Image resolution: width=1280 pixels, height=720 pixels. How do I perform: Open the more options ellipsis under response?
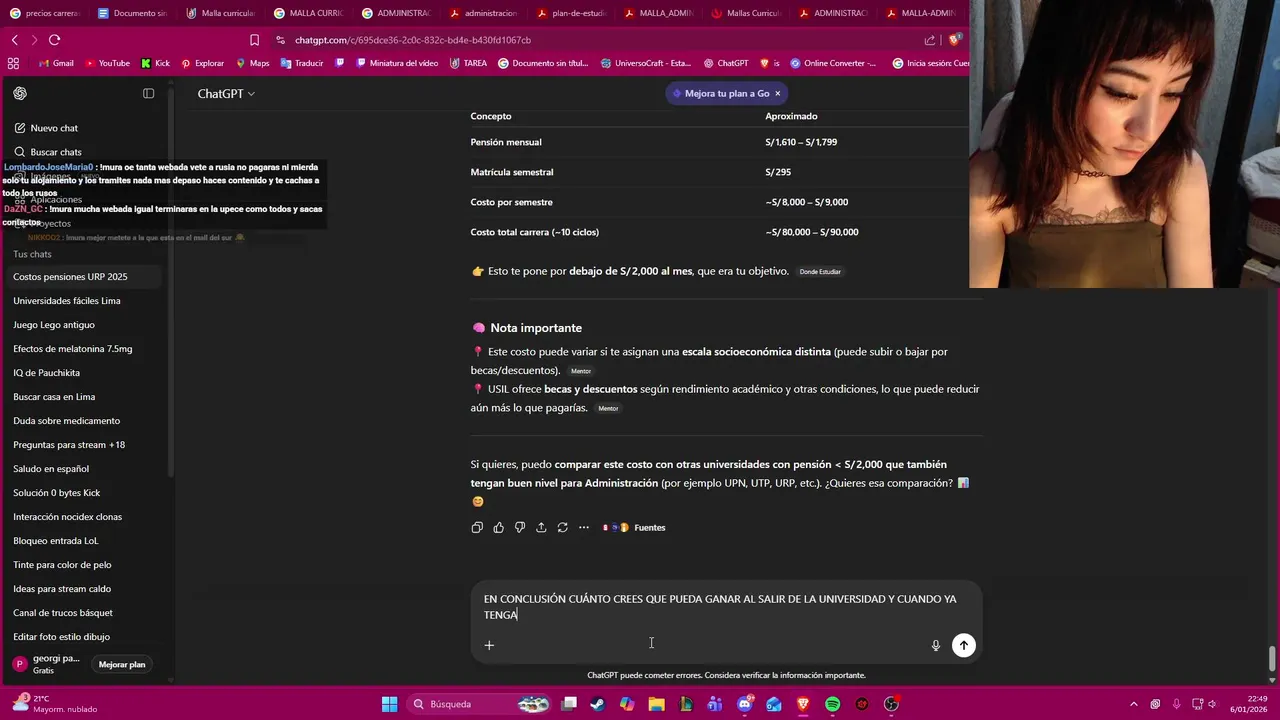pyautogui.click(x=584, y=527)
